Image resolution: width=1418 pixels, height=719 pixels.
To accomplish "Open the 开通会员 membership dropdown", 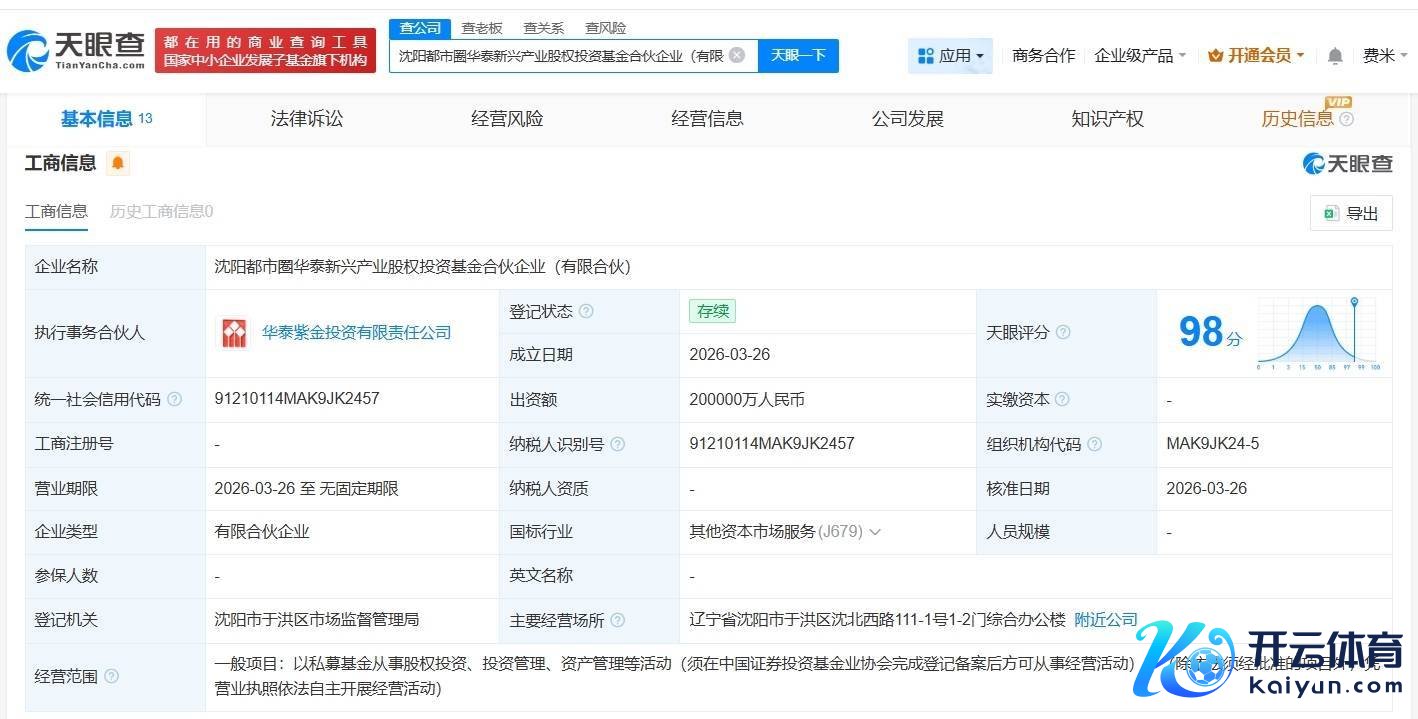I will point(1256,56).
